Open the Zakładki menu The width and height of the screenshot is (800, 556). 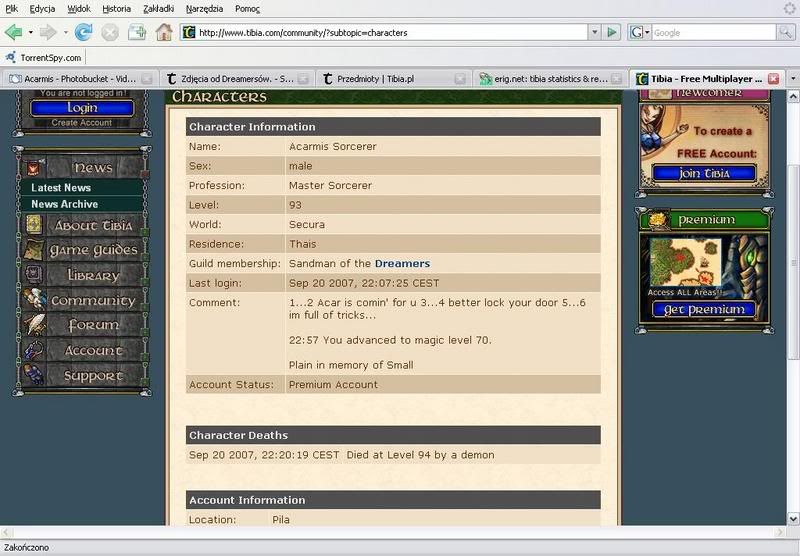click(x=159, y=9)
